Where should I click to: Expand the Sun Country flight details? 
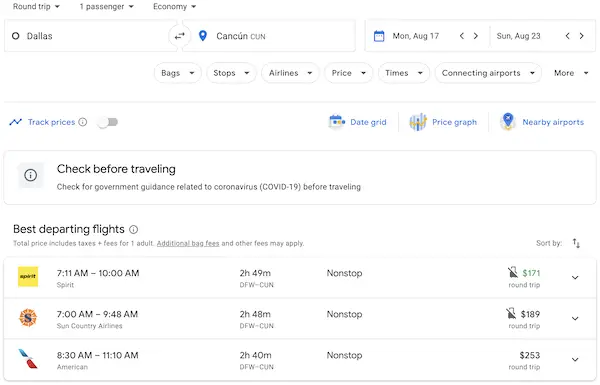point(575,318)
